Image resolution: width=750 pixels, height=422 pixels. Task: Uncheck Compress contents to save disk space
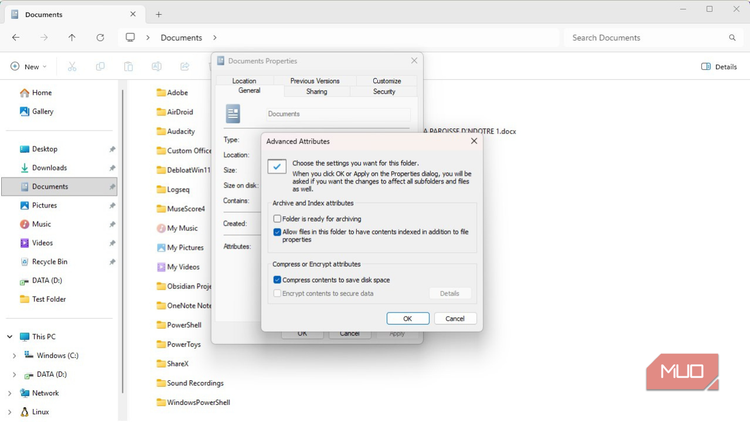[x=277, y=280]
